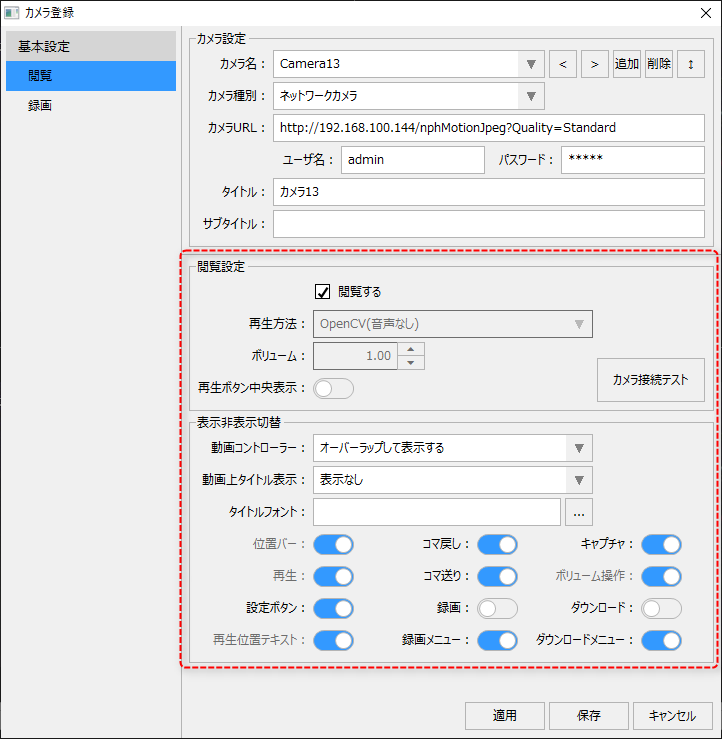Image resolution: width=722 pixels, height=739 pixels.
Task: Click 追加 to add a camera
Action: [x=627, y=64]
